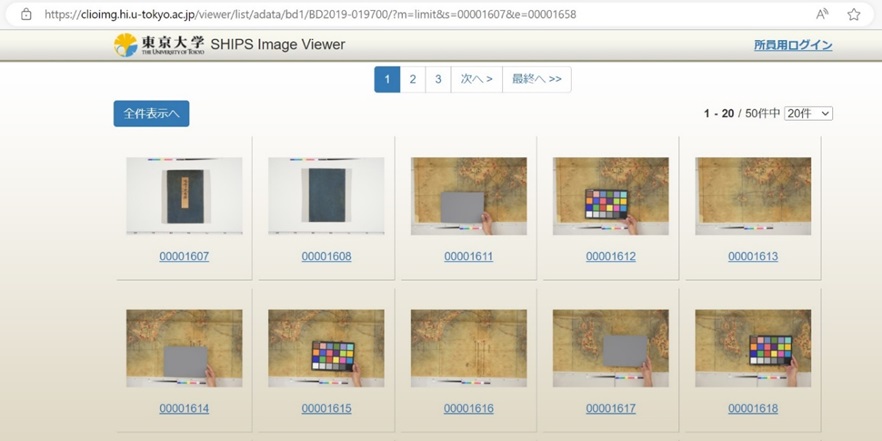Click the 全件表示へ button
Screen dimensions: 882x441
[151, 114]
